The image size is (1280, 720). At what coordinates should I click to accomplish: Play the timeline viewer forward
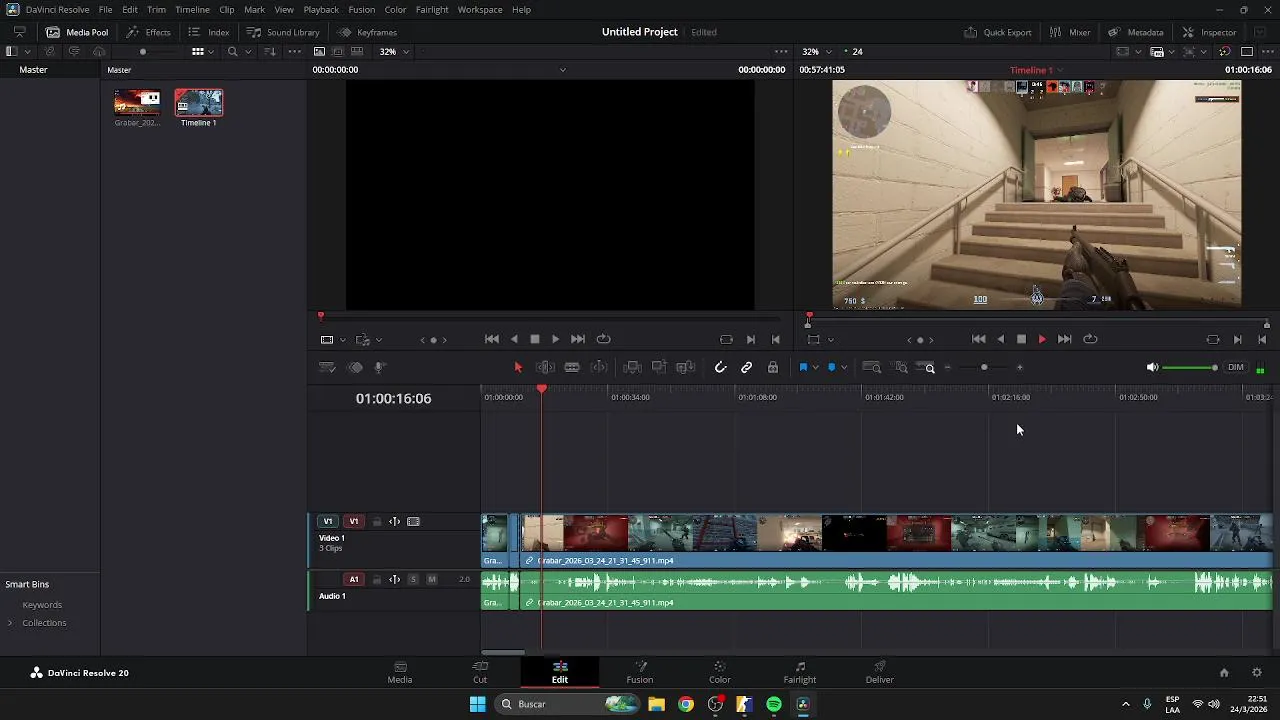click(x=1042, y=340)
